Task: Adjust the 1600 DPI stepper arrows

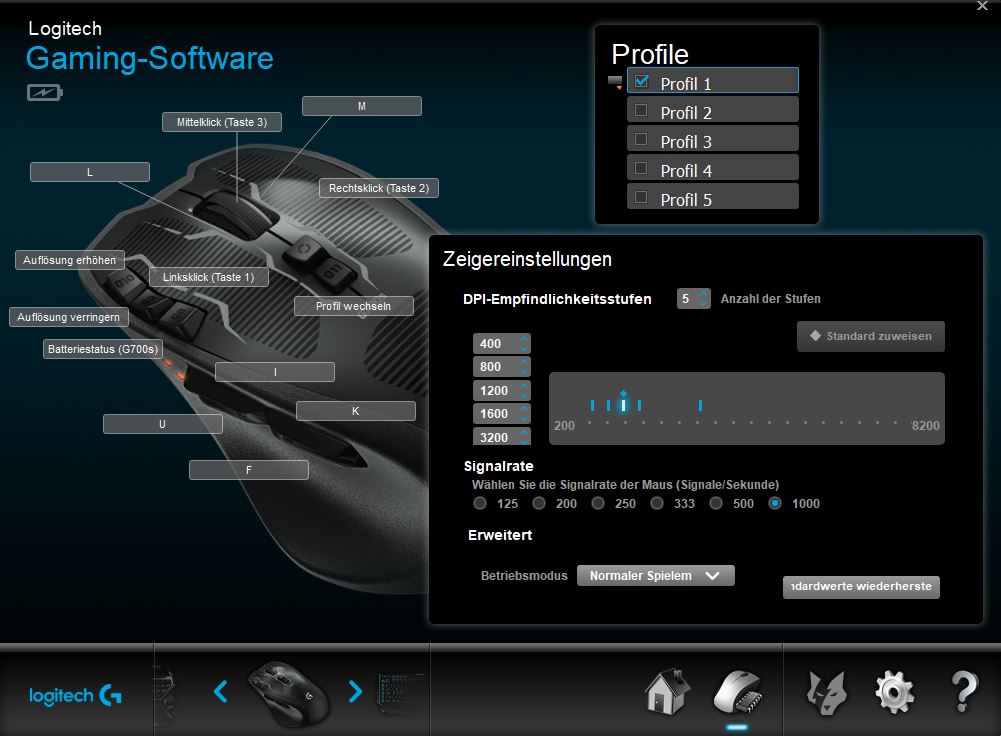Action: 523,414
